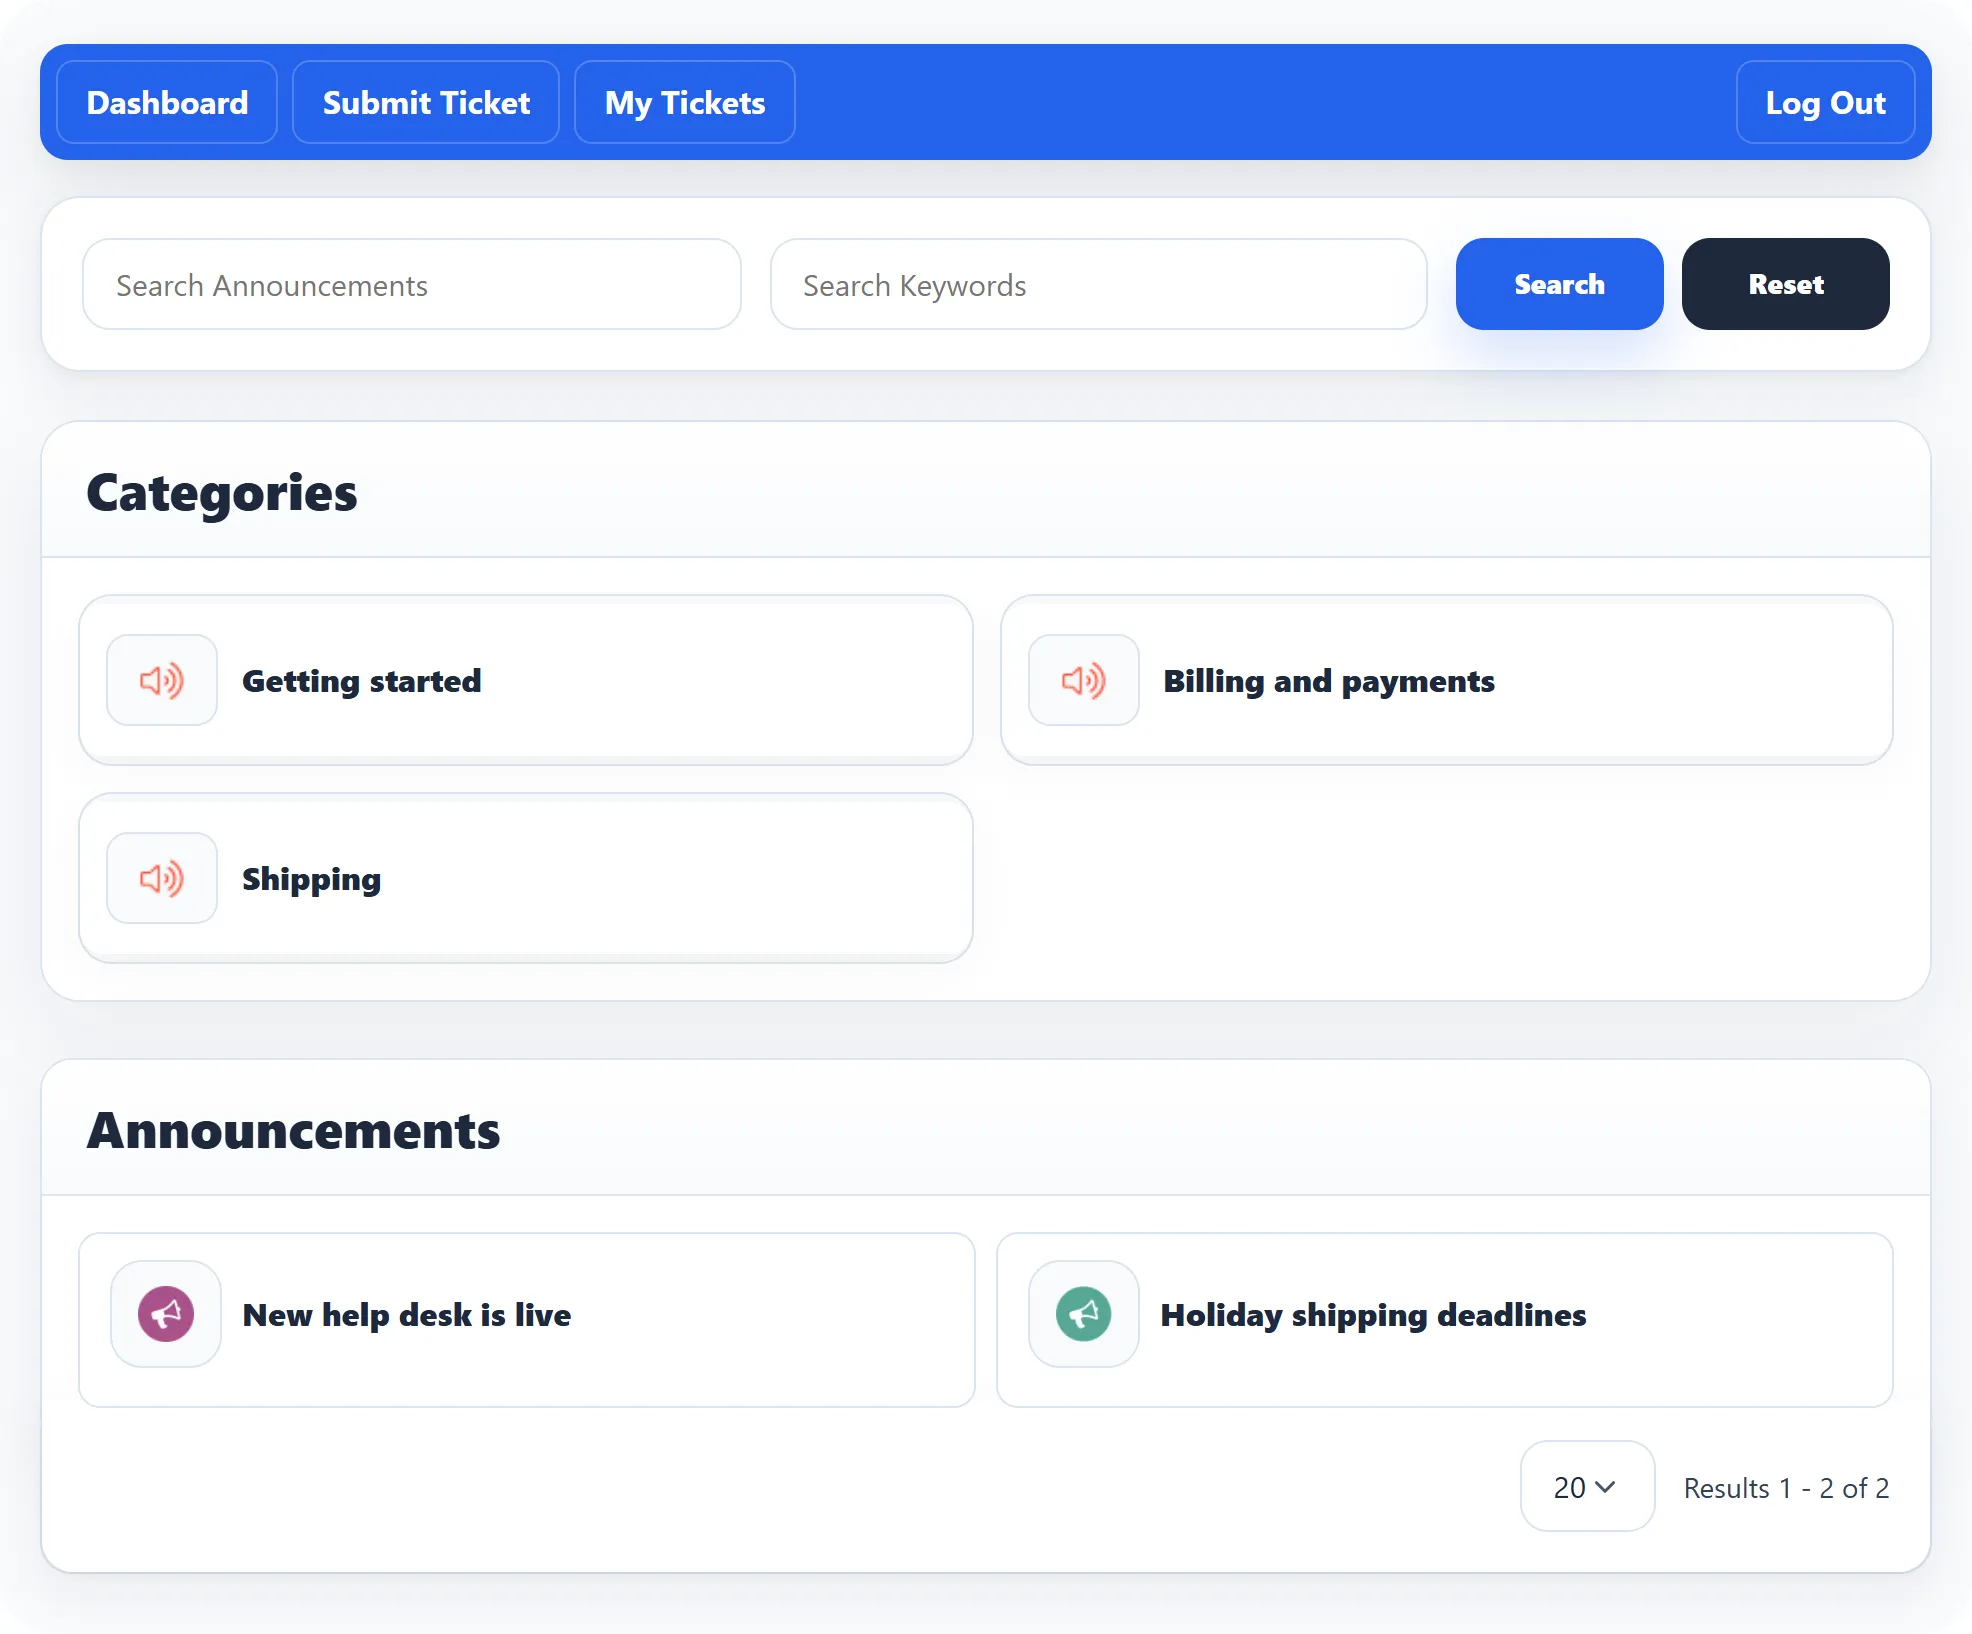
Task: Focus the Search Keywords input field
Action: pos(1099,284)
